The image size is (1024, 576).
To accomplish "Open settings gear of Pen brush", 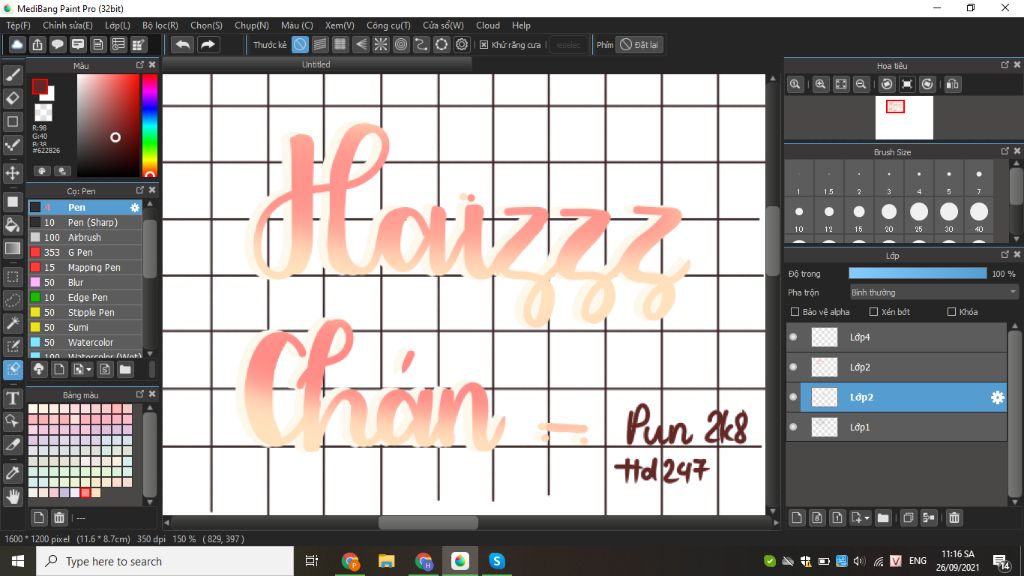I will click(x=135, y=207).
